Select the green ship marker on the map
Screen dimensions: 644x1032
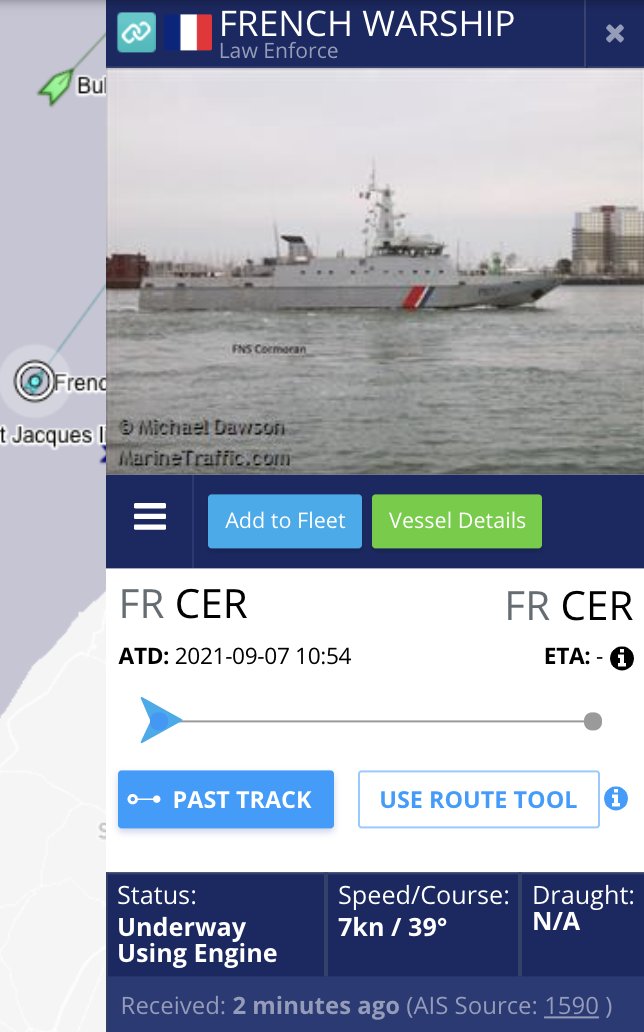[x=55, y=86]
